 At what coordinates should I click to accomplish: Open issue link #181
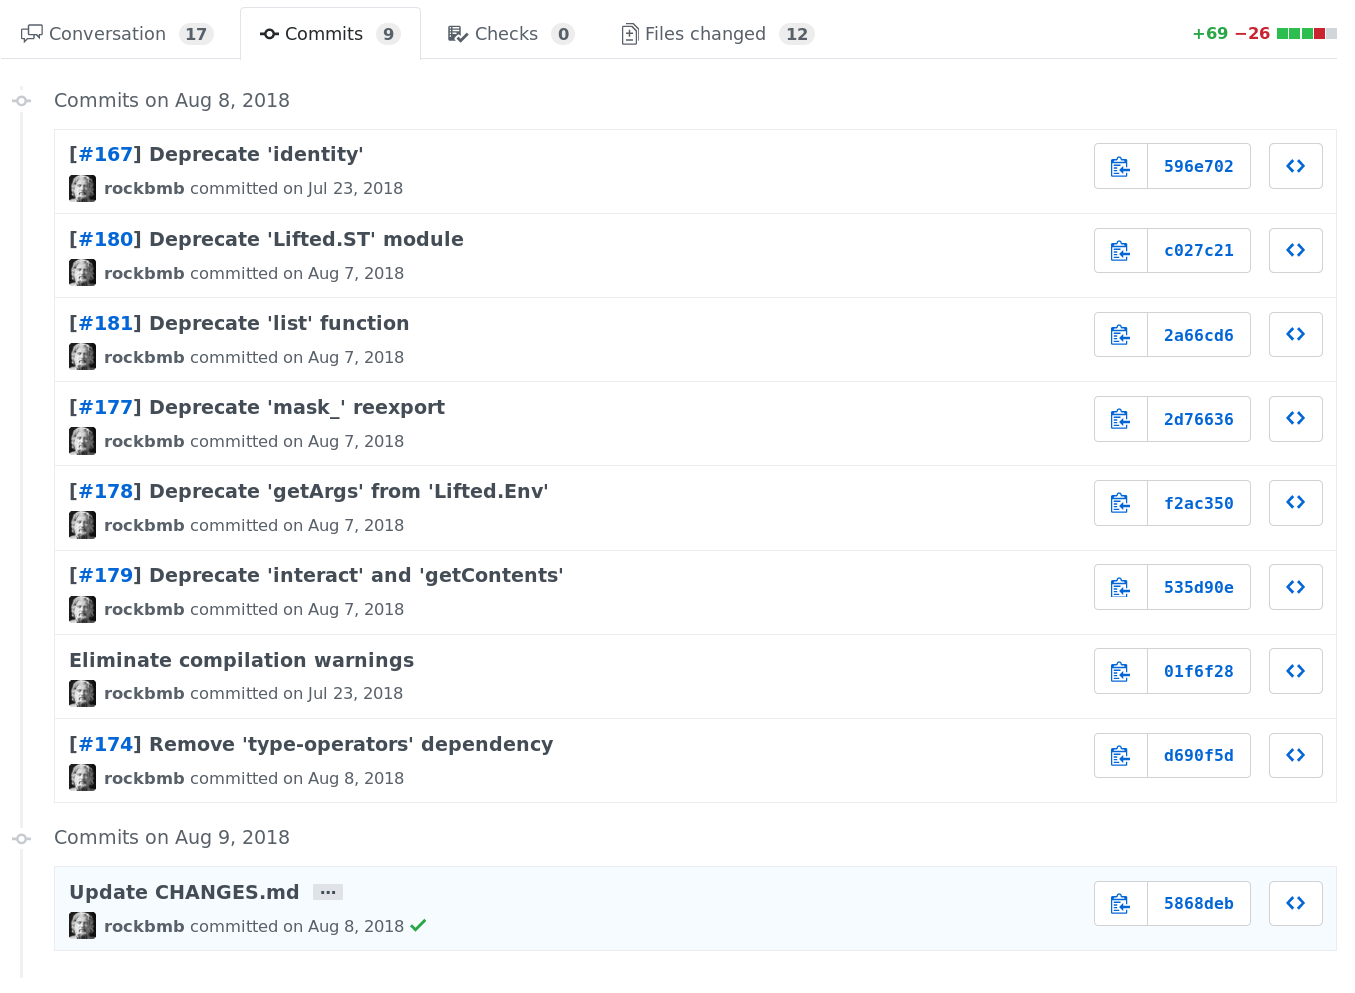(x=105, y=323)
